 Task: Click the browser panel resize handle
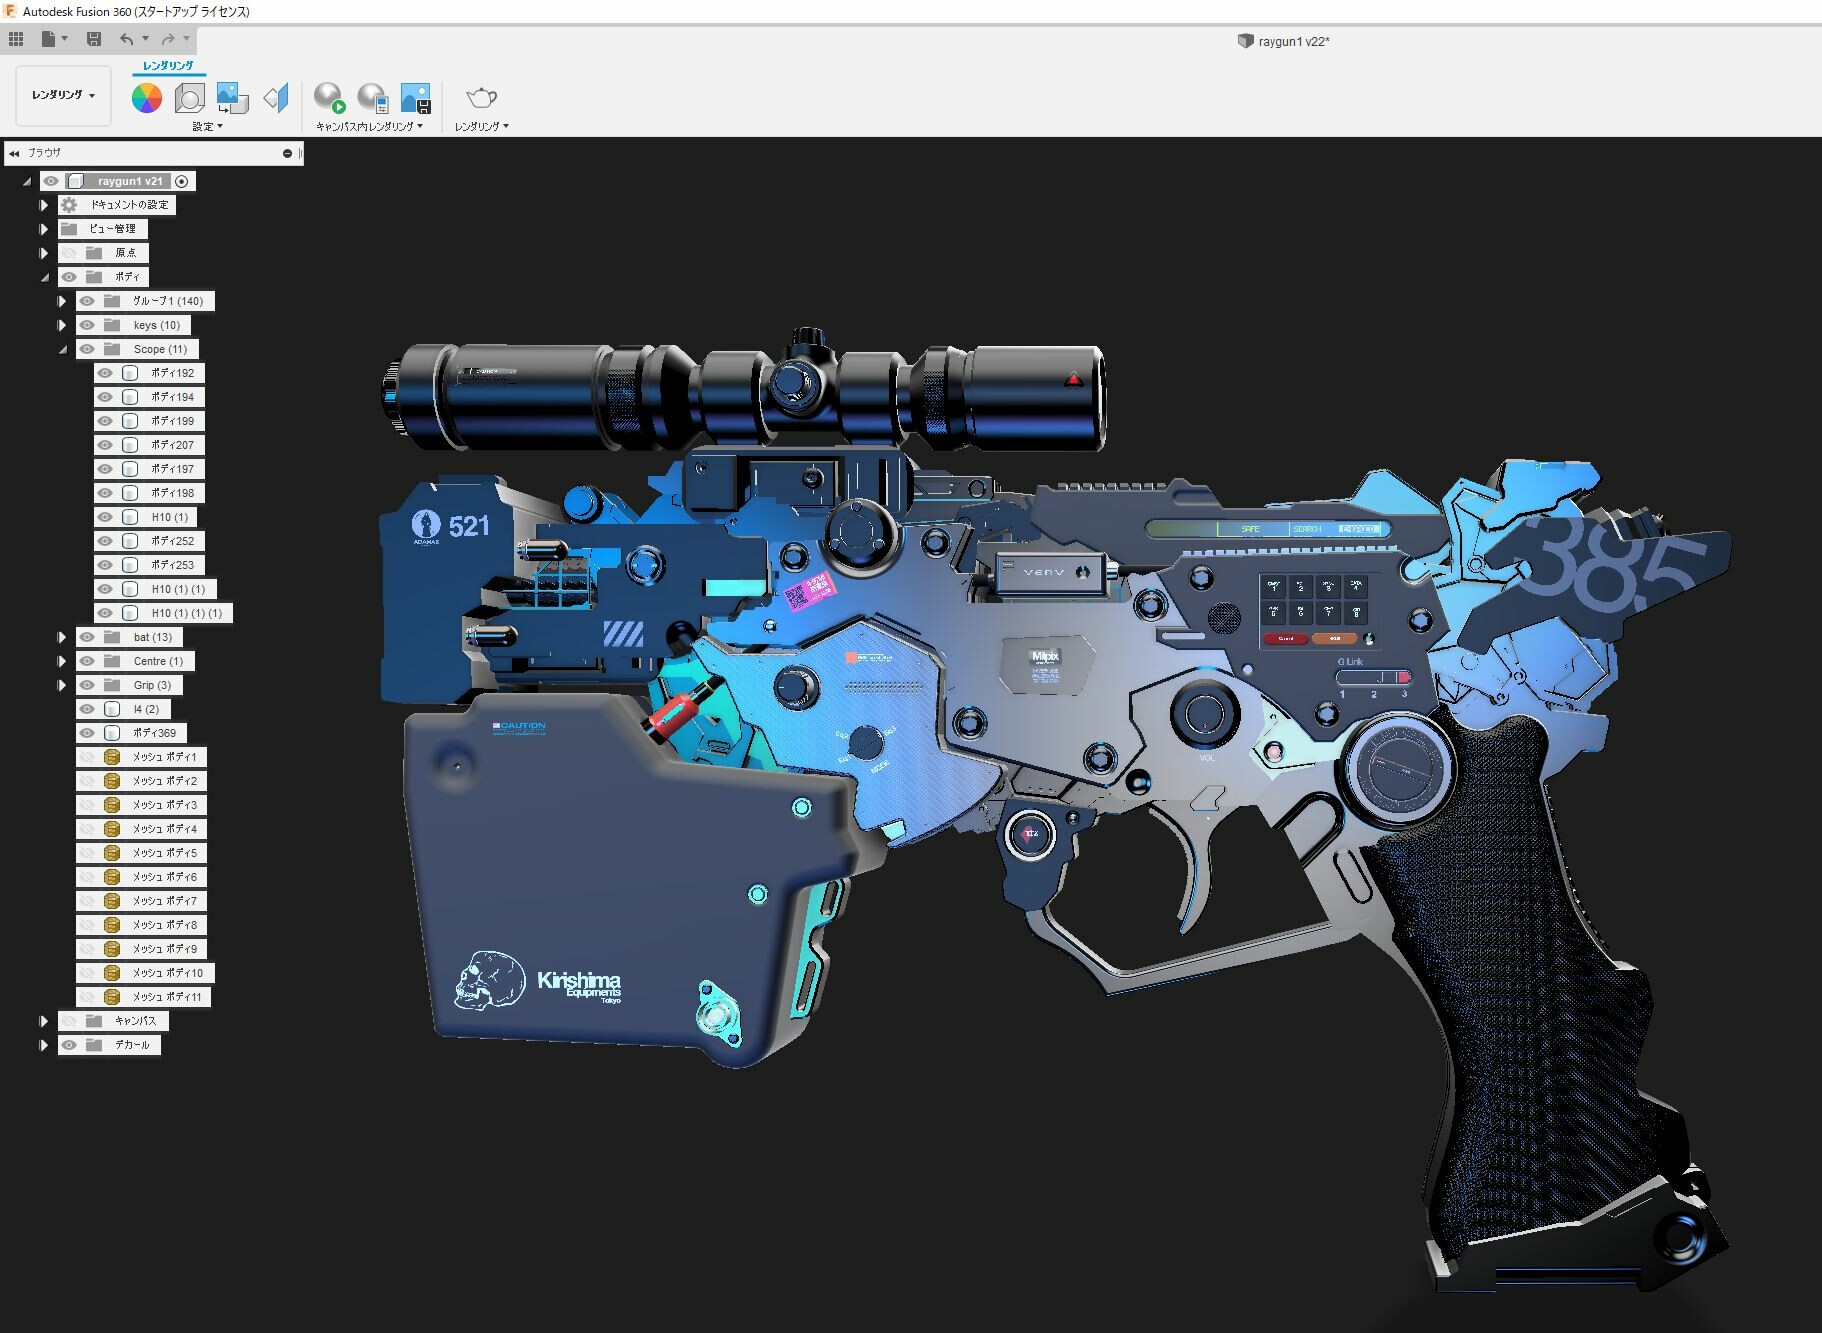[x=301, y=153]
